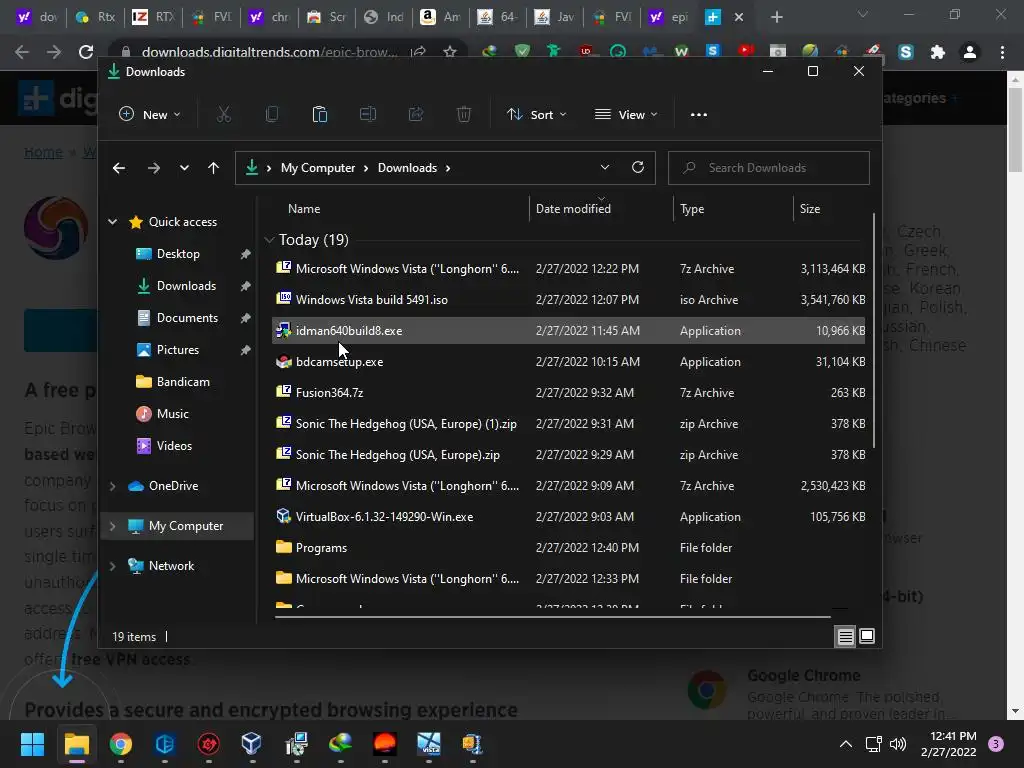Go forward with the Explorer forward arrow
1024x768 pixels.
(x=153, y=168)
